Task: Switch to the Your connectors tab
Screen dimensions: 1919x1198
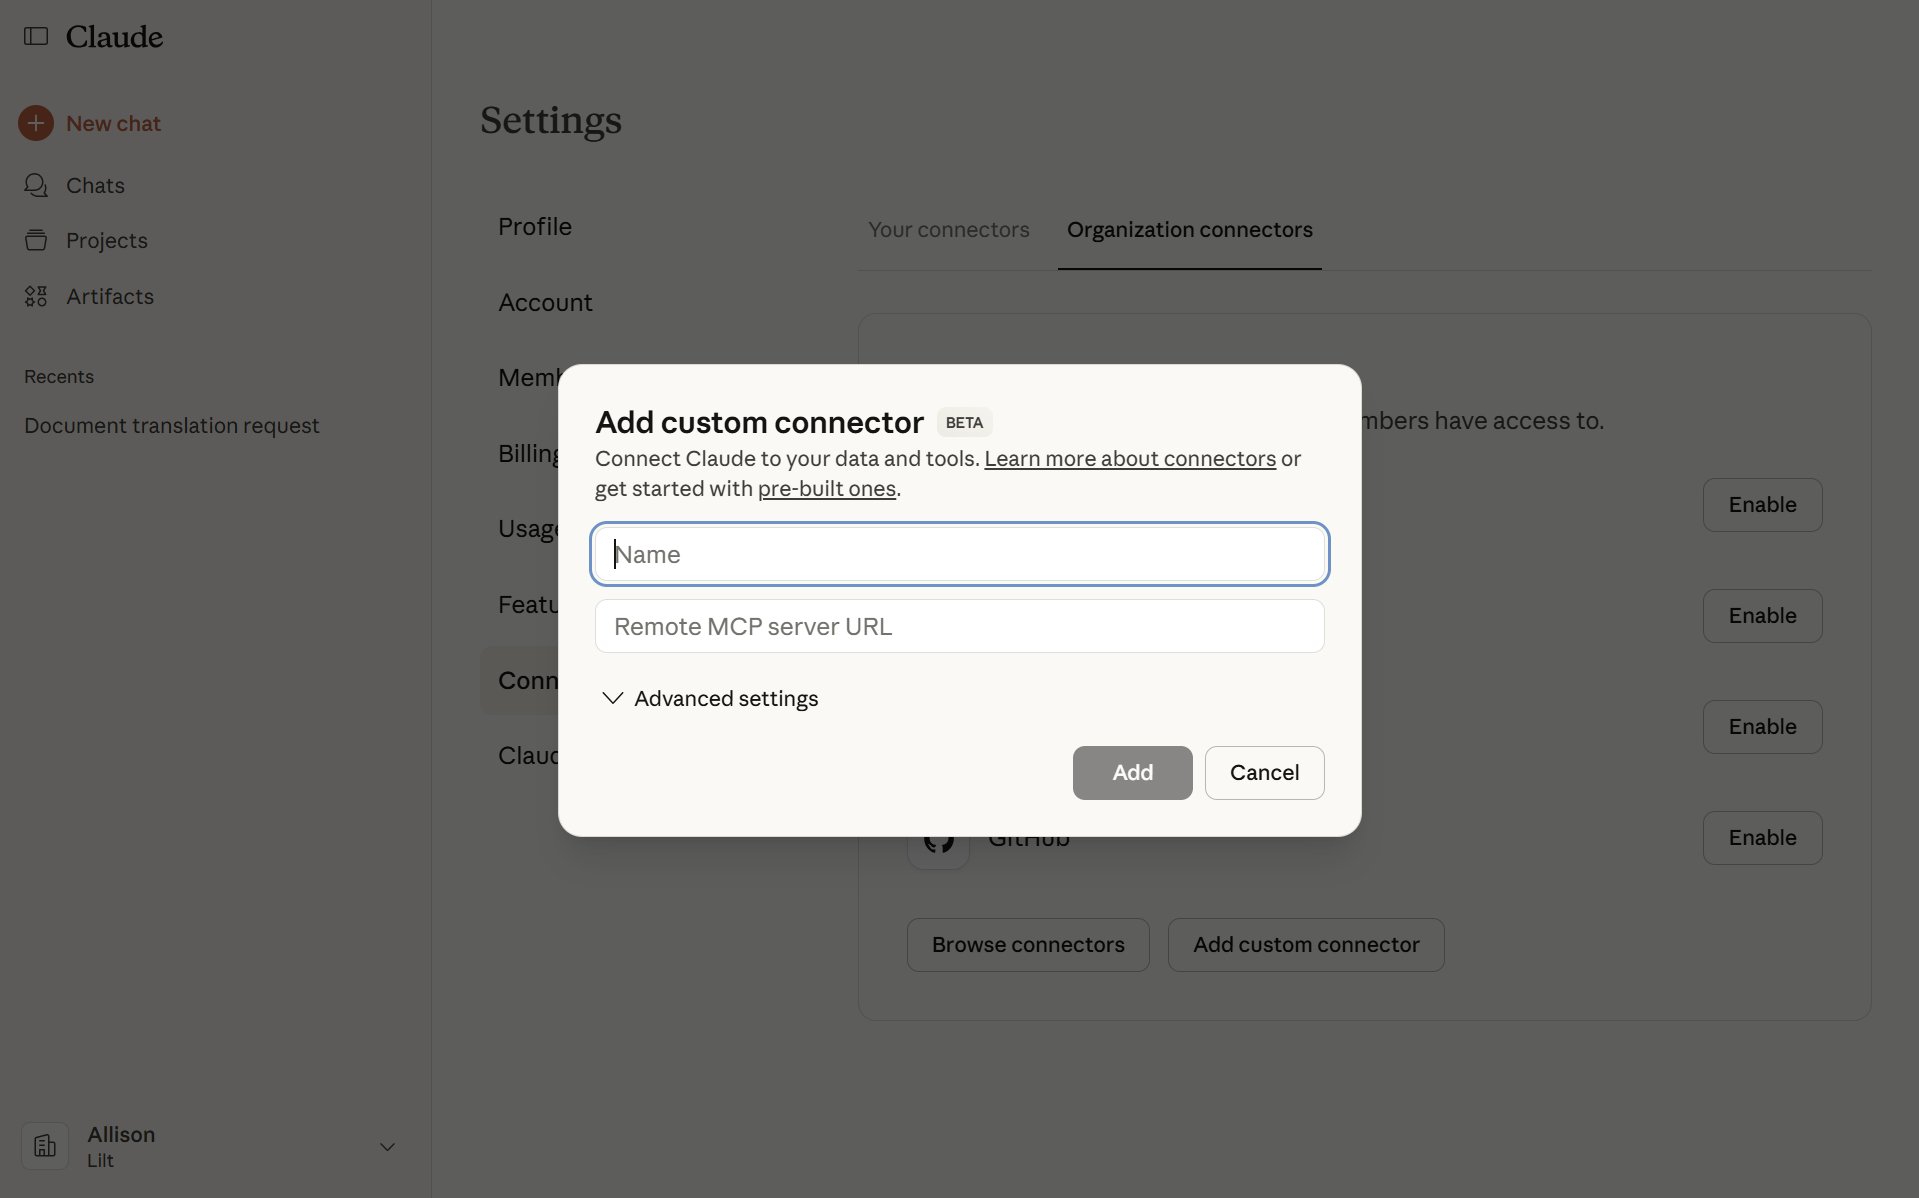Action: pos(948,230)
